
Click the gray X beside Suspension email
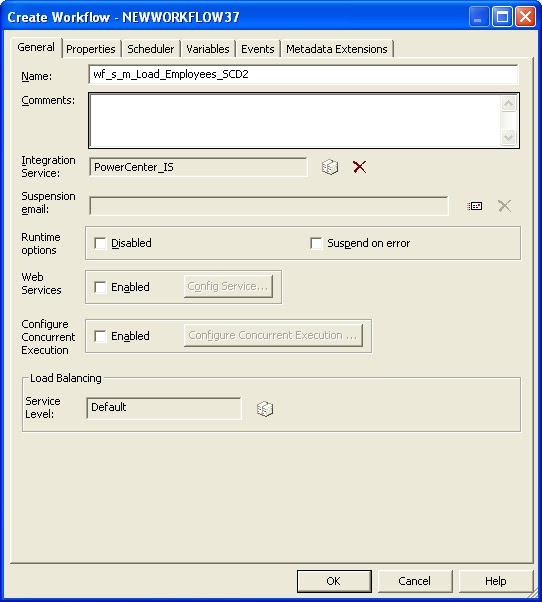tap(504, 206)
